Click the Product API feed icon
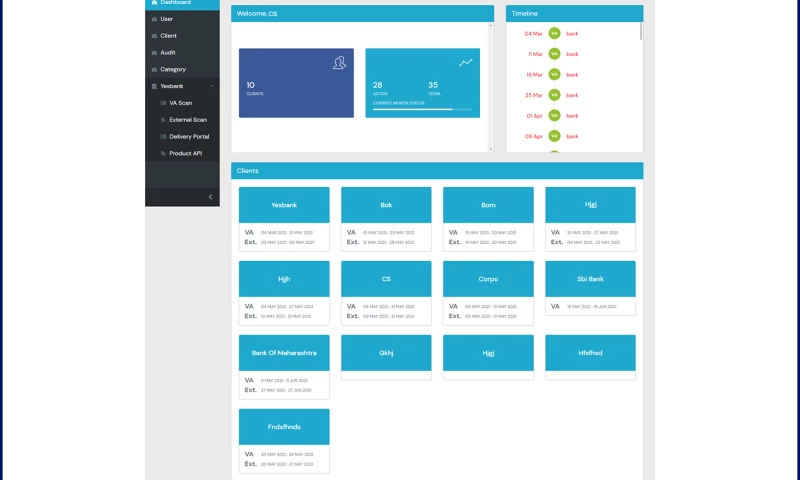This screenshot has width=800, height=480. tap(163, 154)
